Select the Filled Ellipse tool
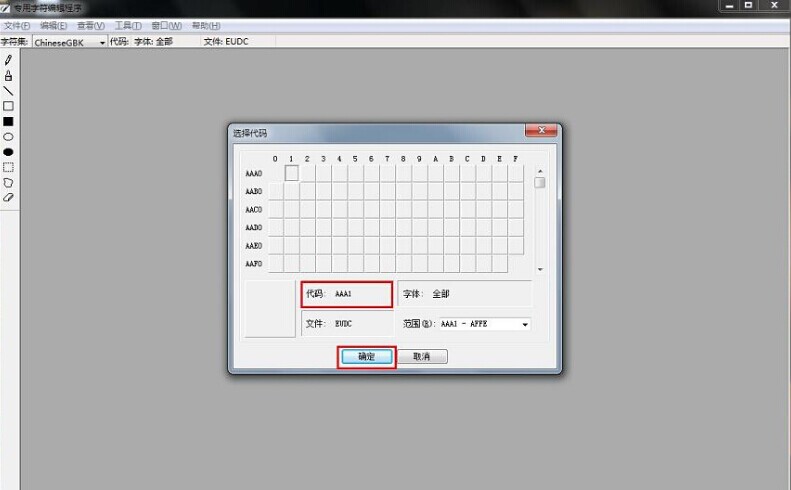This screenshot has height=490, width=791. (8, 152)
